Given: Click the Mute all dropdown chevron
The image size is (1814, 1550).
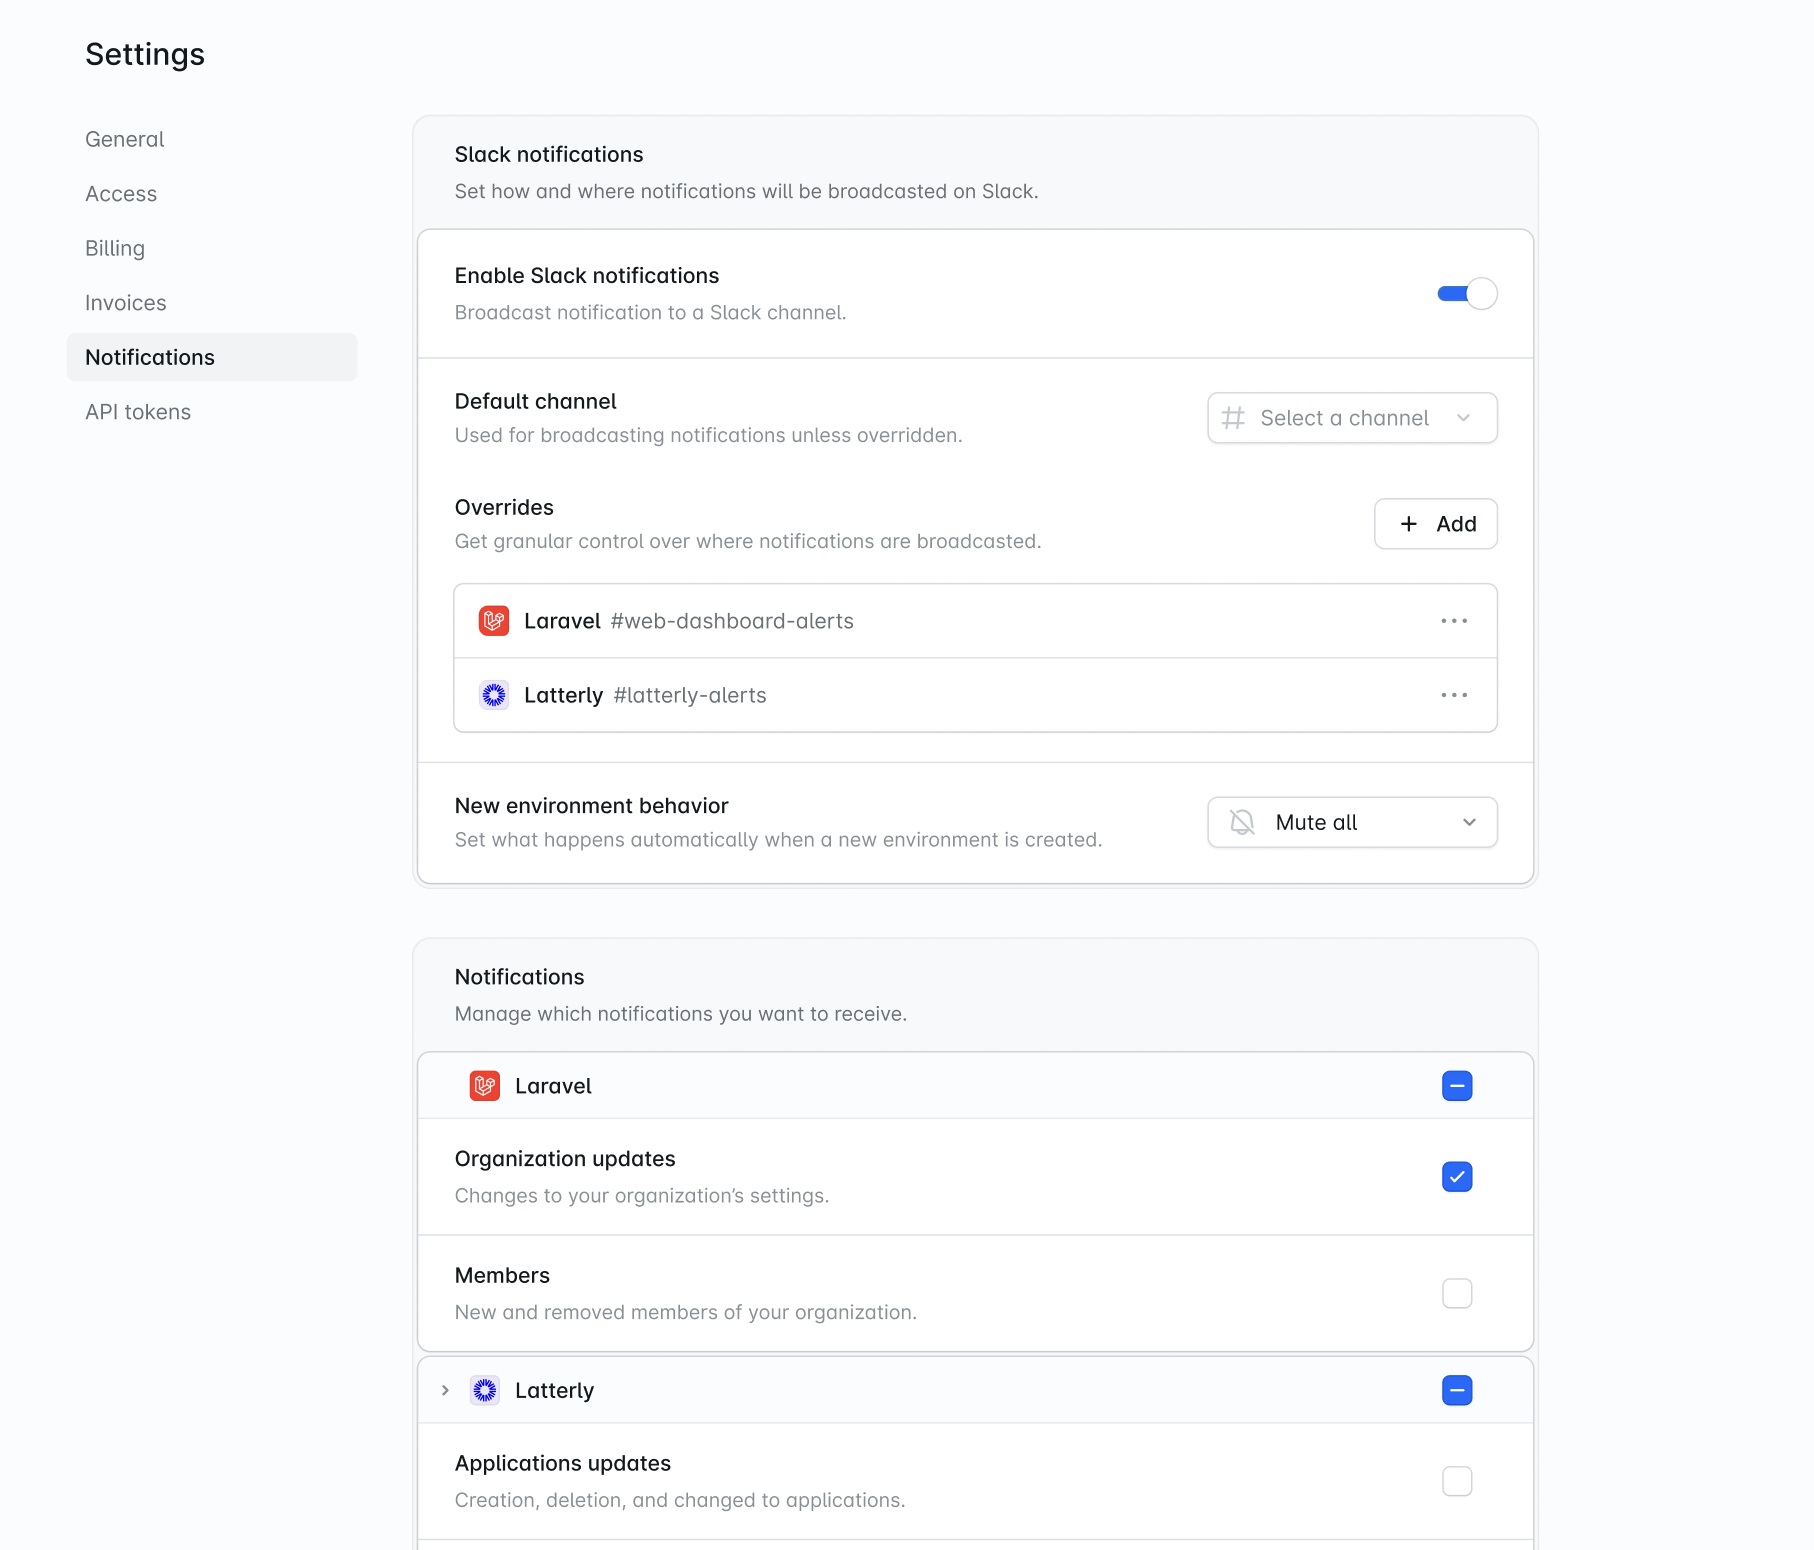Looking at the screenshot, I should click(1469, 822).
